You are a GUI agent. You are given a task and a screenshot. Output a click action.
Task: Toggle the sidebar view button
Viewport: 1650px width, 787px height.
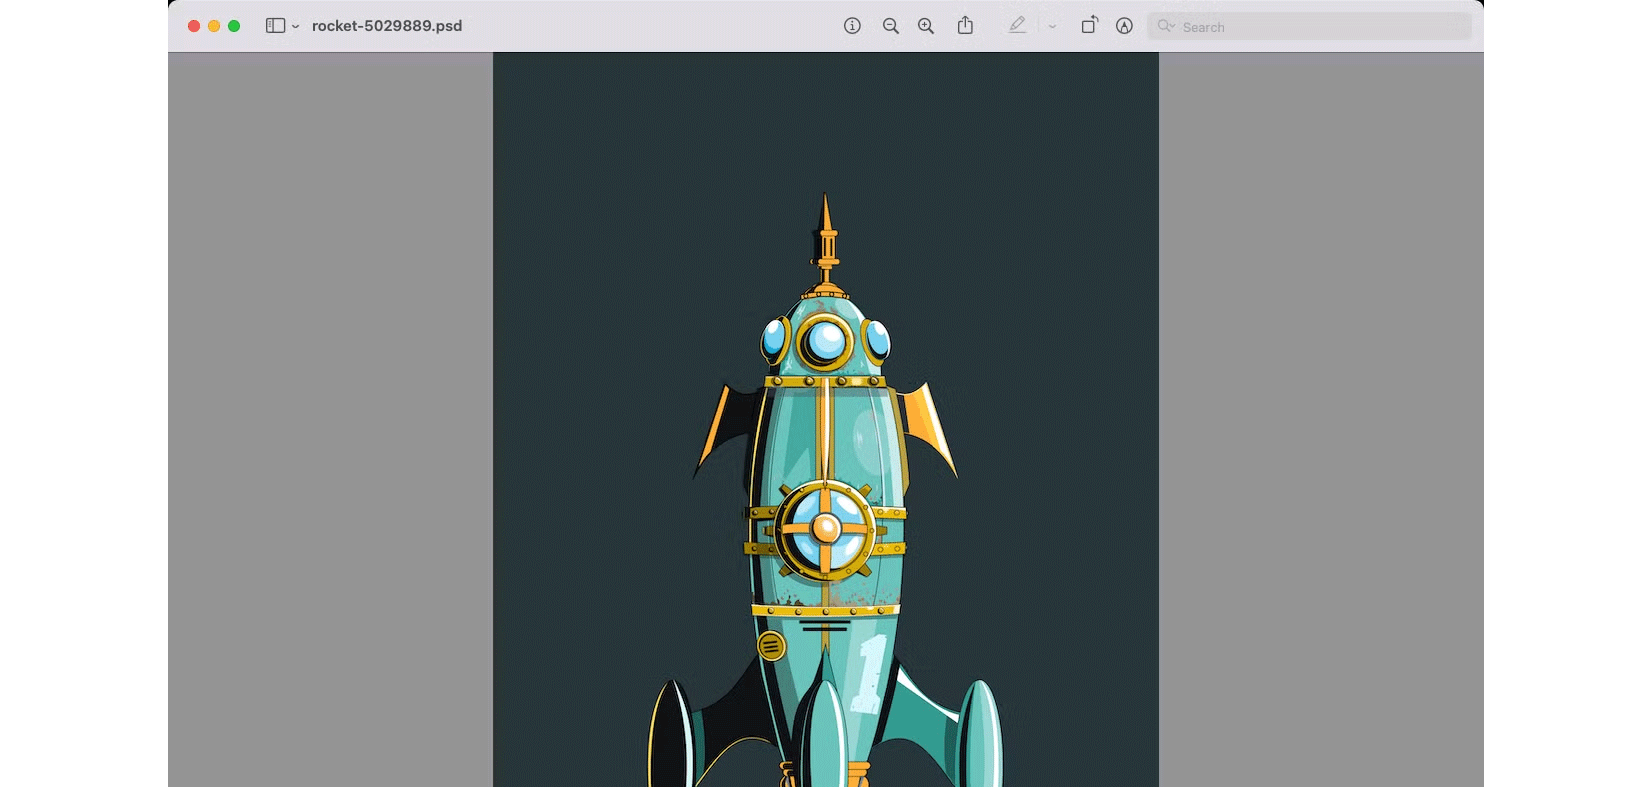click(275, 26)
